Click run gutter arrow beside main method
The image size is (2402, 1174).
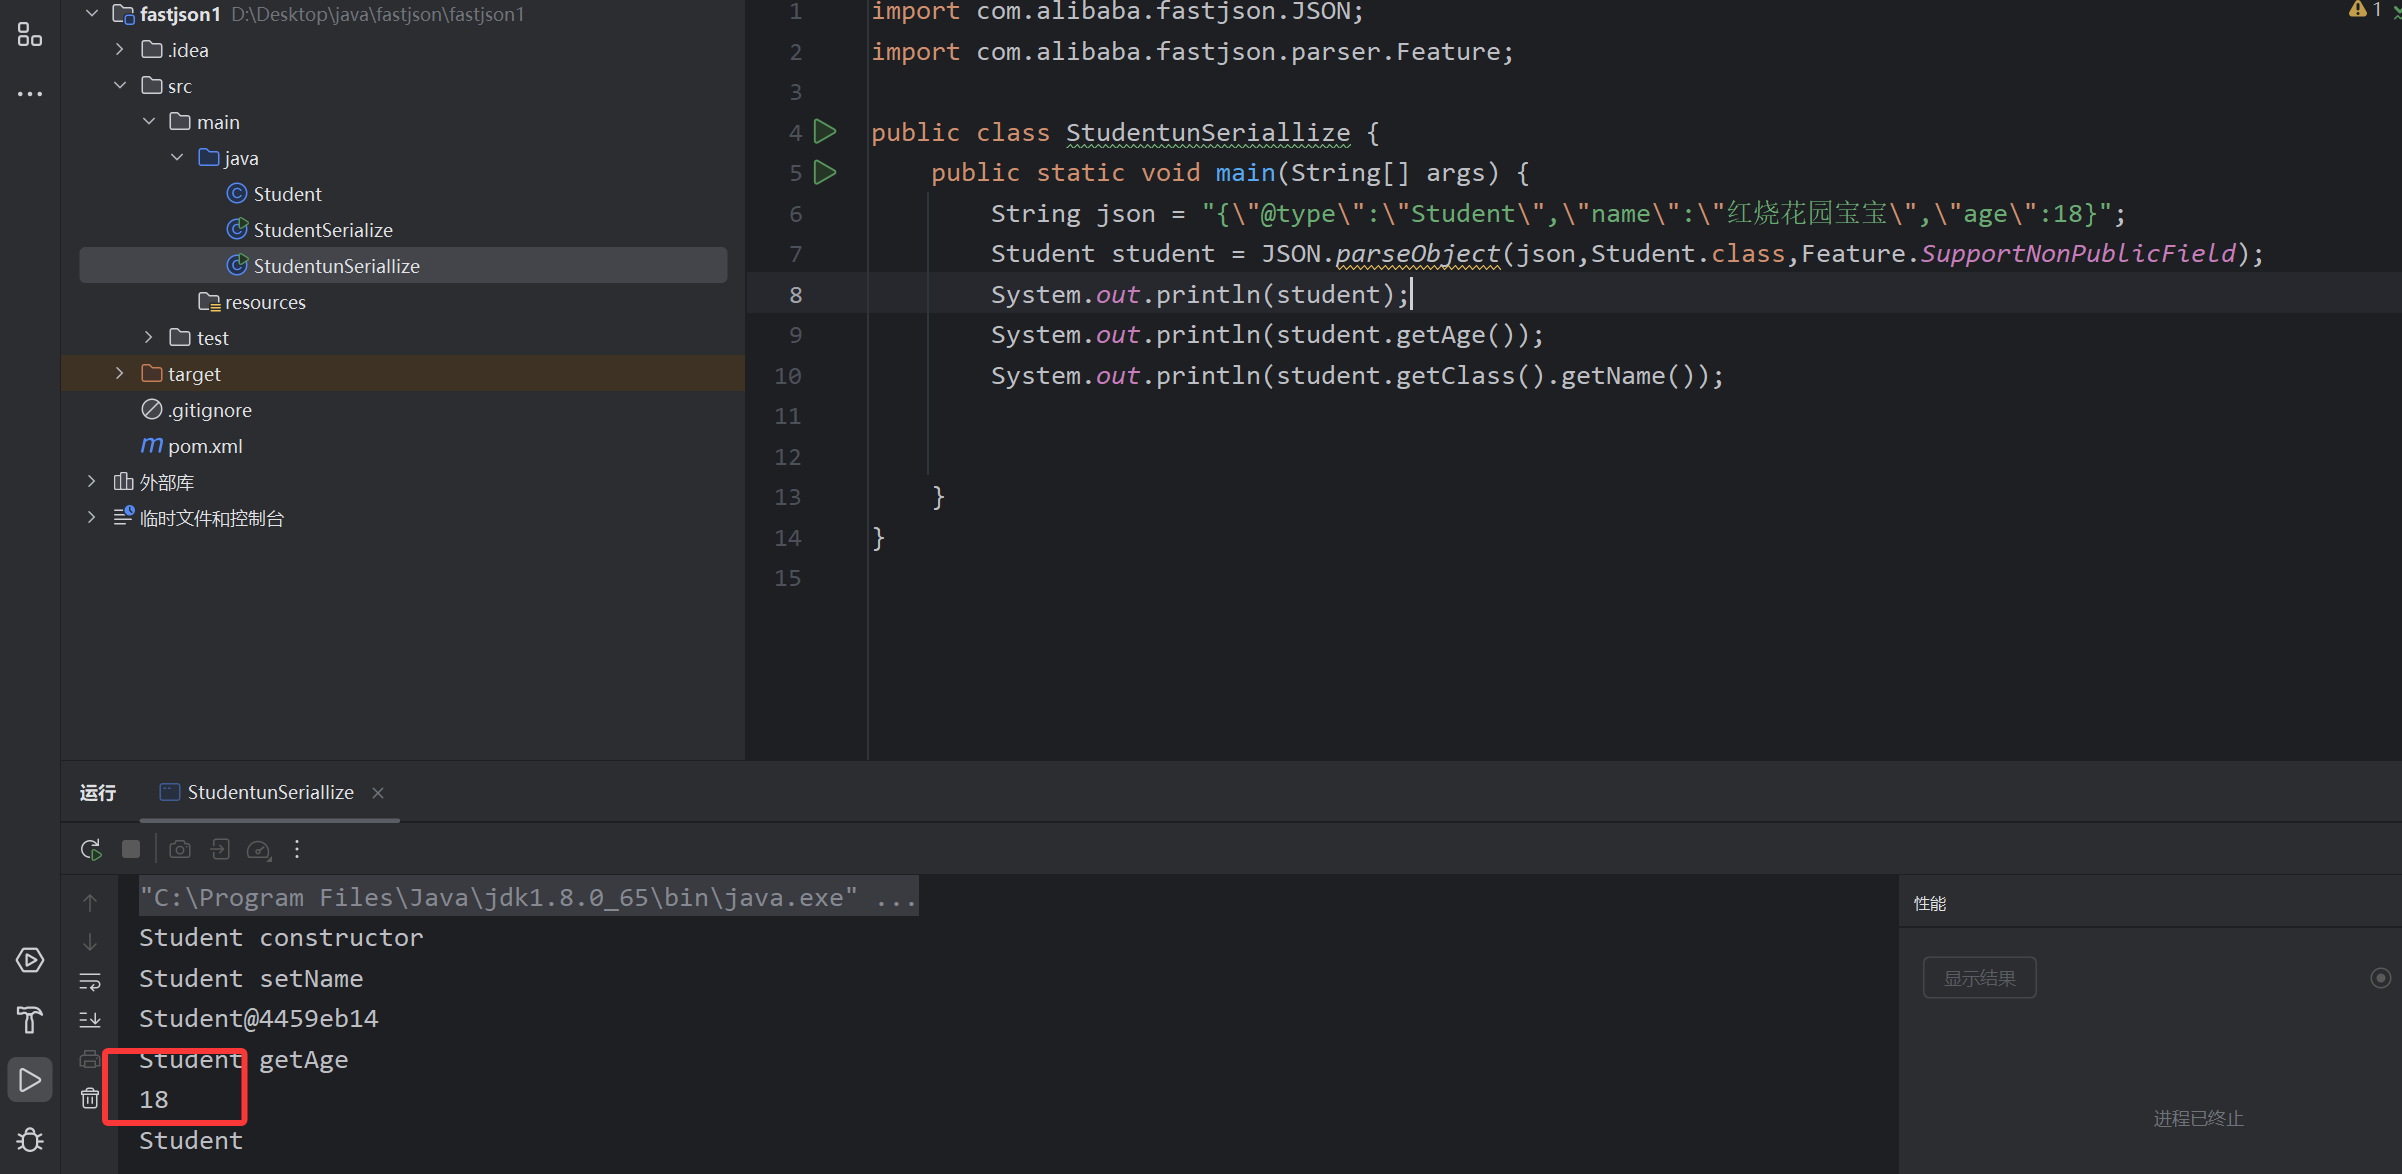pyautogui.click(x=825, y=172)
